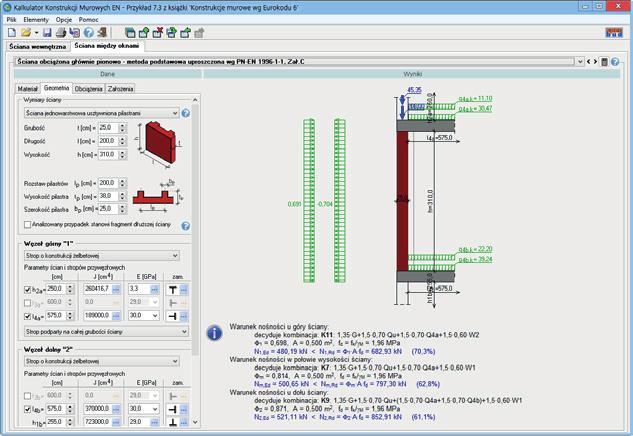Toggle the h2a wall parameter checkbox
633x436 pixels.
coord(27,289)
